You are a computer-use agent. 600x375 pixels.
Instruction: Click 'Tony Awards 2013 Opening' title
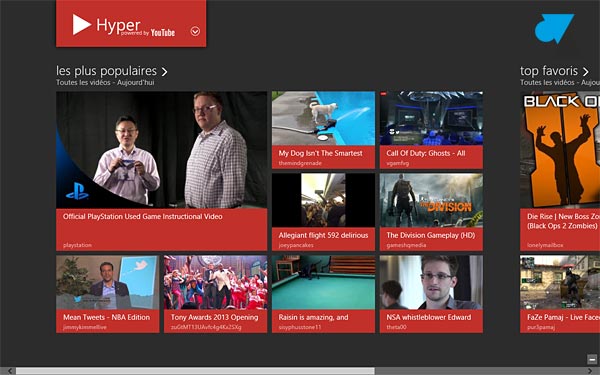click(x=215, y=317)
